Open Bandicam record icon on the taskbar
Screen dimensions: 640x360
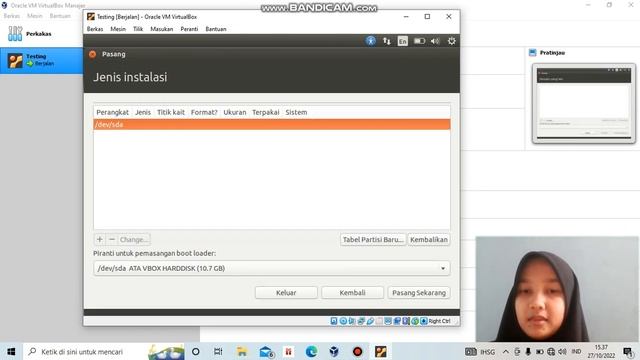tap(358, 351)
